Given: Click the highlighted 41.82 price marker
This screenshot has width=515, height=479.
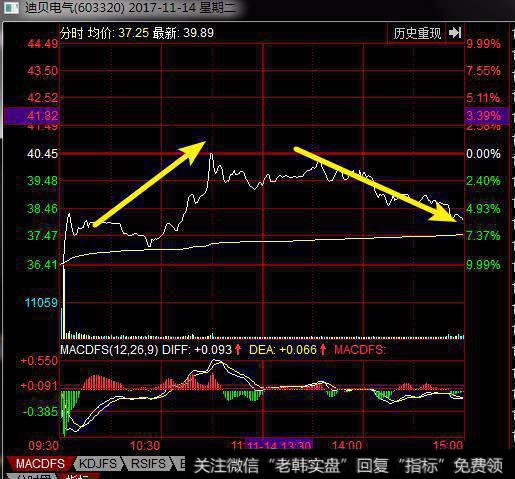Looking at the screenshot, I should 32,116.
